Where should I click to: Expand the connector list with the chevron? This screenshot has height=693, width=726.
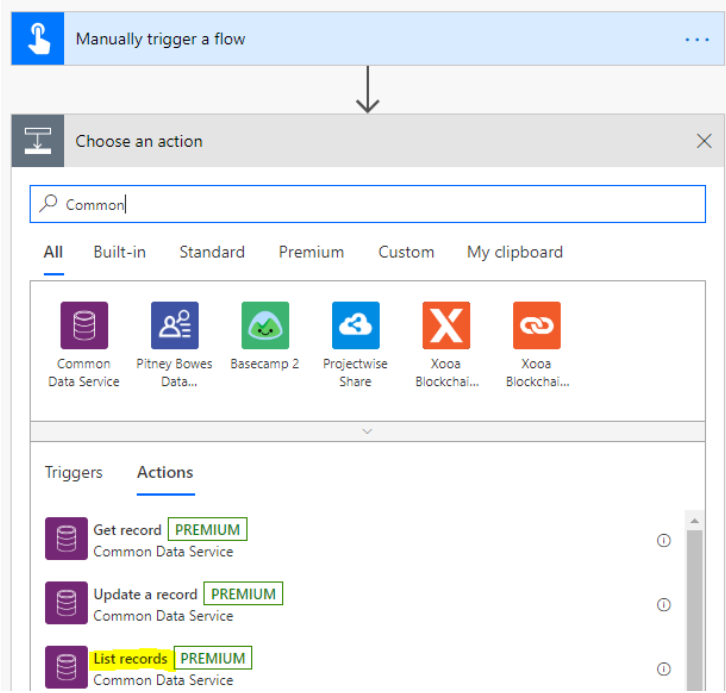pyautogui.click(x=367, y=431)
